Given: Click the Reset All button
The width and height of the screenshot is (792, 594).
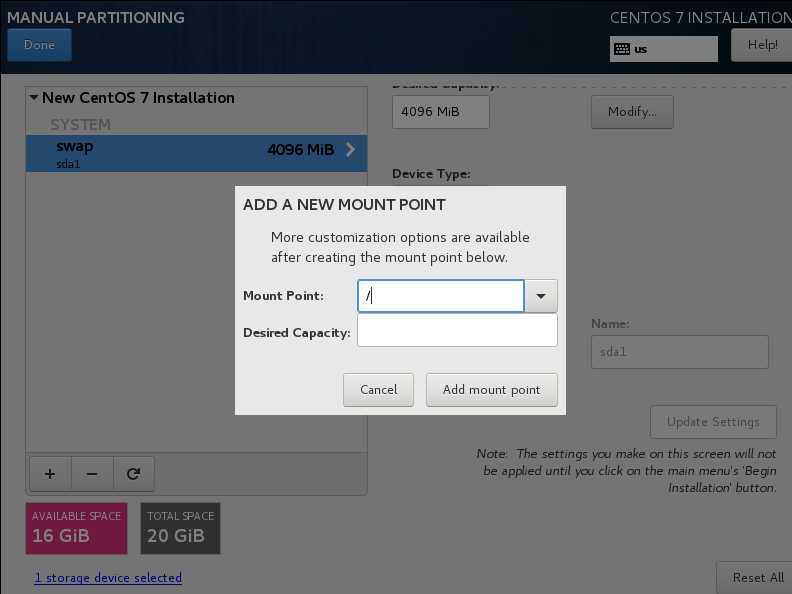Looking at the screenshot, I should click(x=756, y=577).
